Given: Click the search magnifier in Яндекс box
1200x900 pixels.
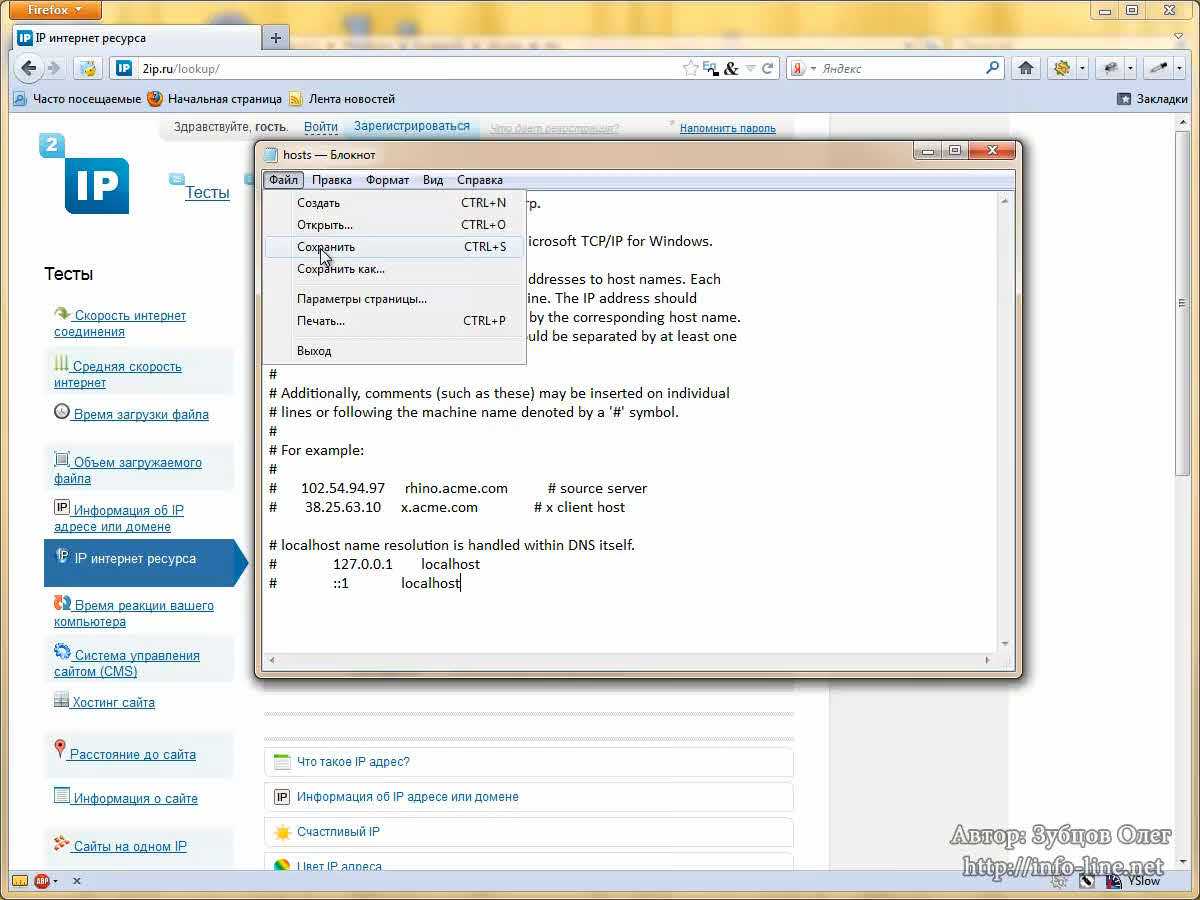Looking at the screenshot, I should click(992, 68).
